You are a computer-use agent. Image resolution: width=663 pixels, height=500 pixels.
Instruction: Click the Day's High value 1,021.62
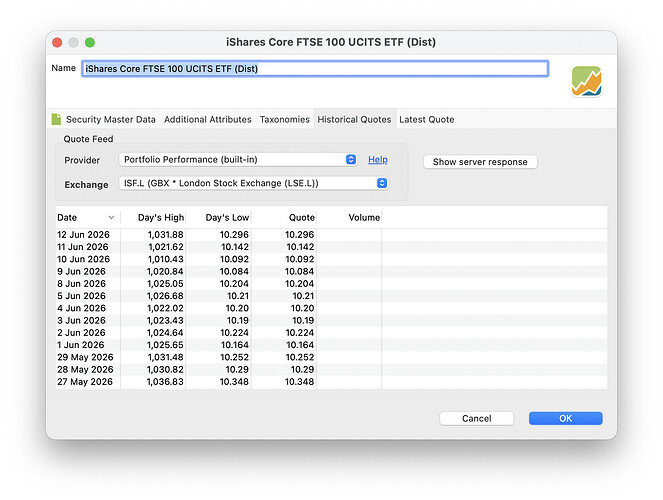(x=165, y=247)
